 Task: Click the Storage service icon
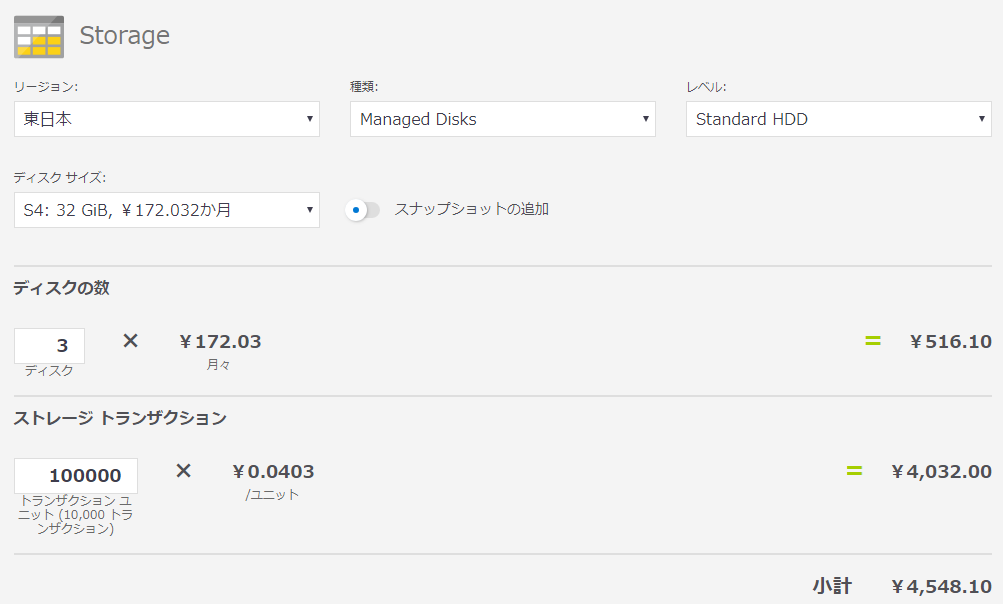click(x=39, y=37)
